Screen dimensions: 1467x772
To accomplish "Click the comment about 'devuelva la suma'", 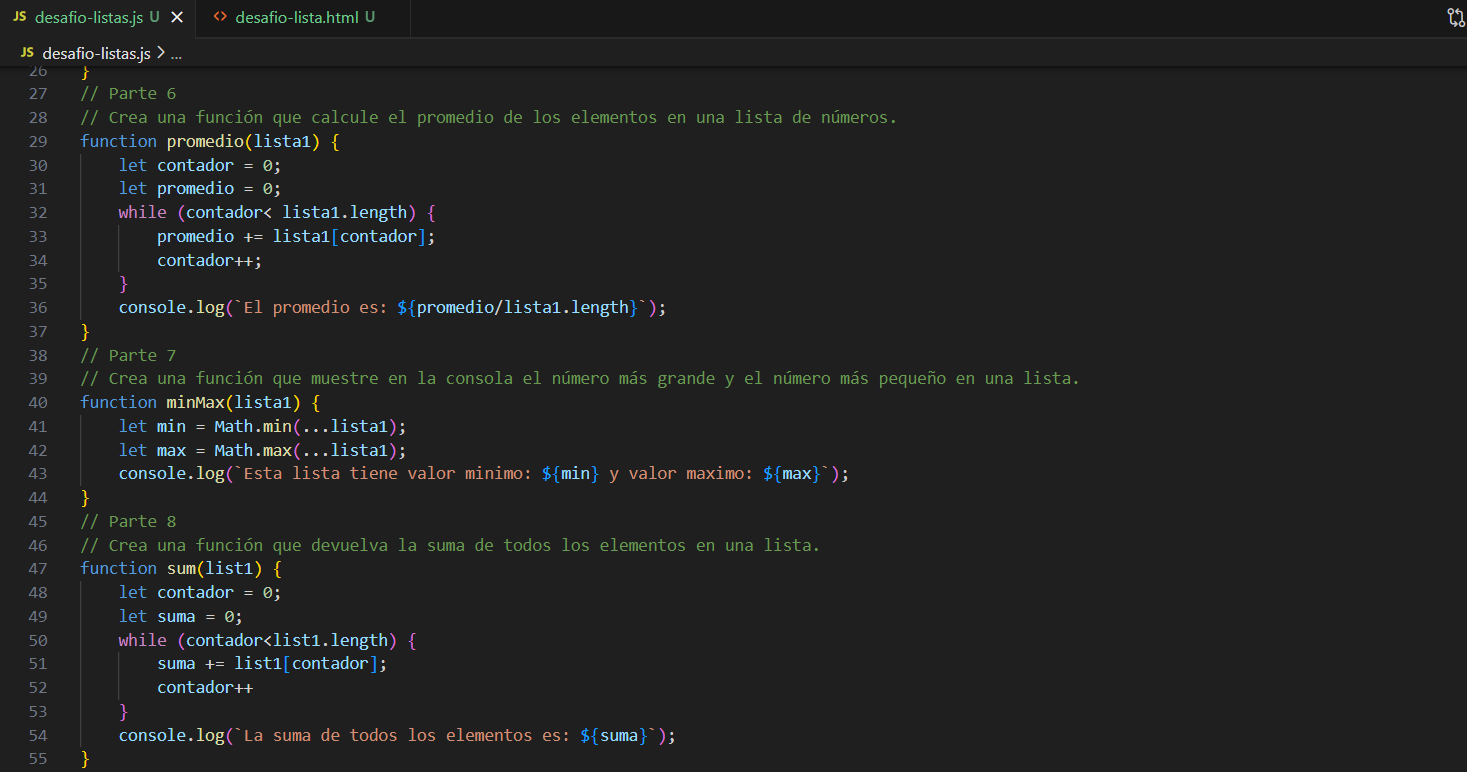I will point(450,545).
